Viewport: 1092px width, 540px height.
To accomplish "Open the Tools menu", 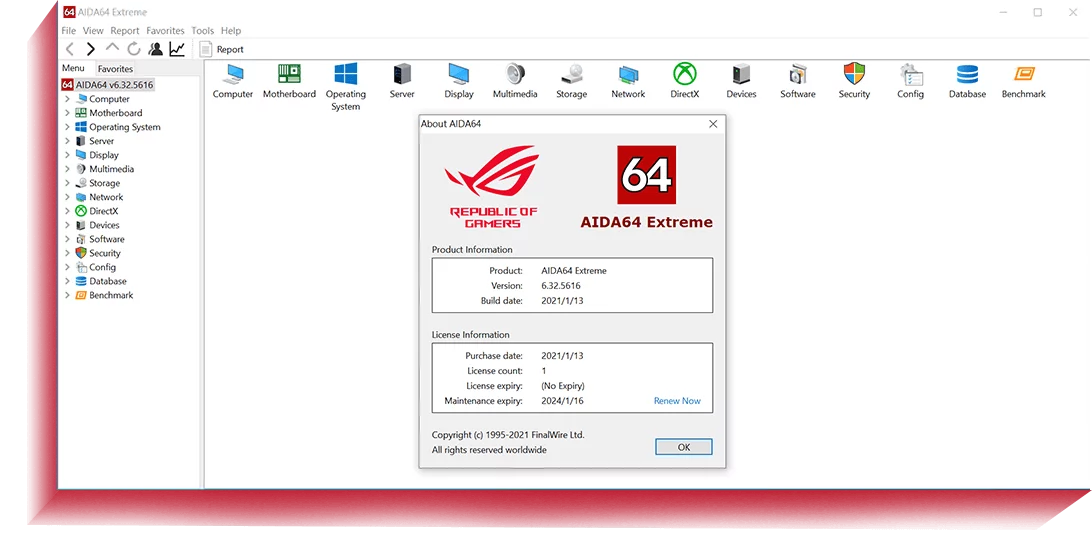I will coord(203,31).
